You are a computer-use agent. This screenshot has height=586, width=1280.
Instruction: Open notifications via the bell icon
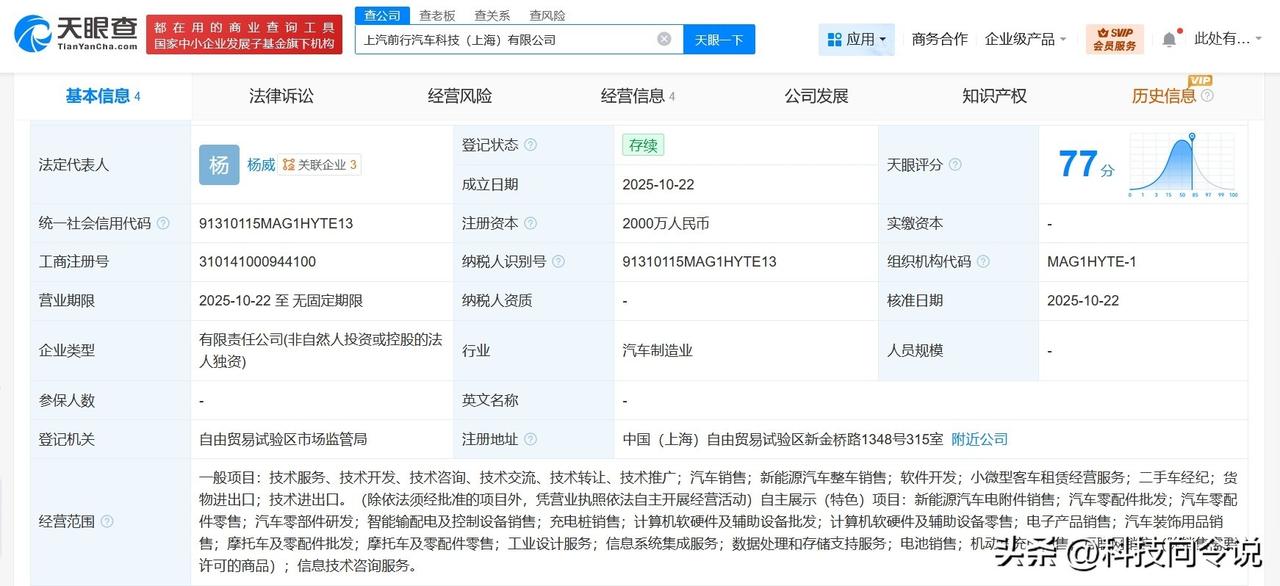click(1169, 38)
